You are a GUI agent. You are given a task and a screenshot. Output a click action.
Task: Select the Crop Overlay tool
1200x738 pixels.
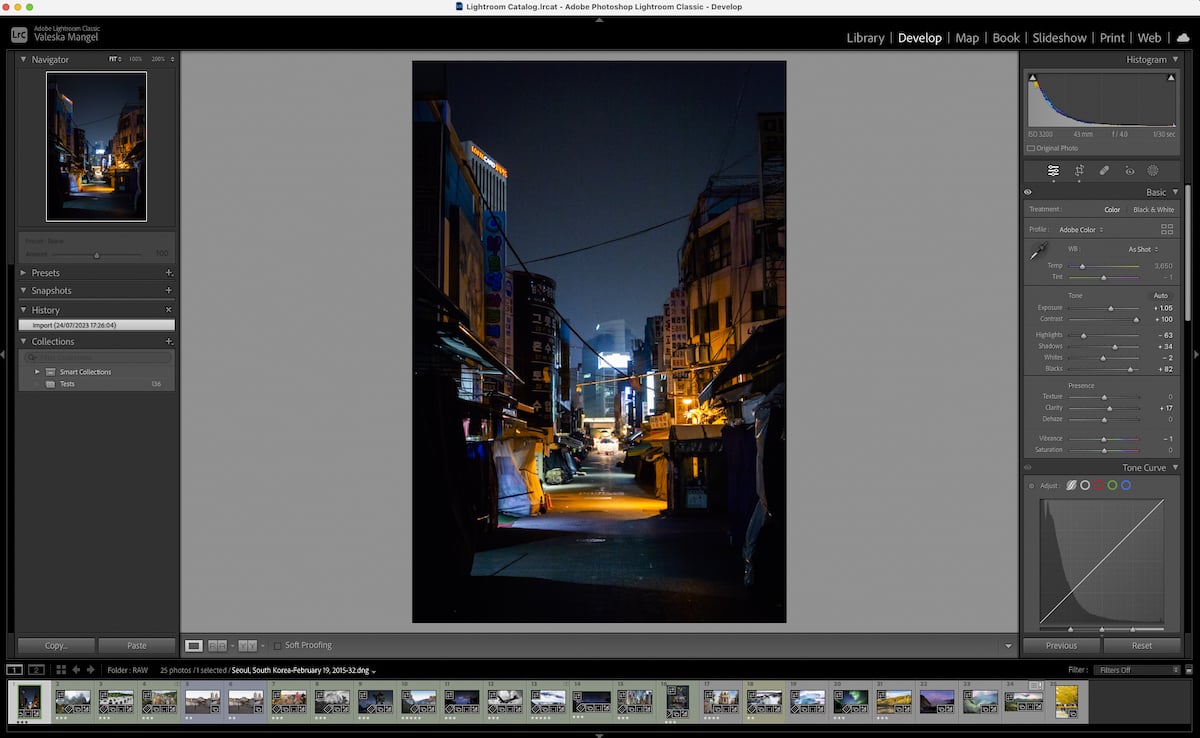click(1079, 171)
